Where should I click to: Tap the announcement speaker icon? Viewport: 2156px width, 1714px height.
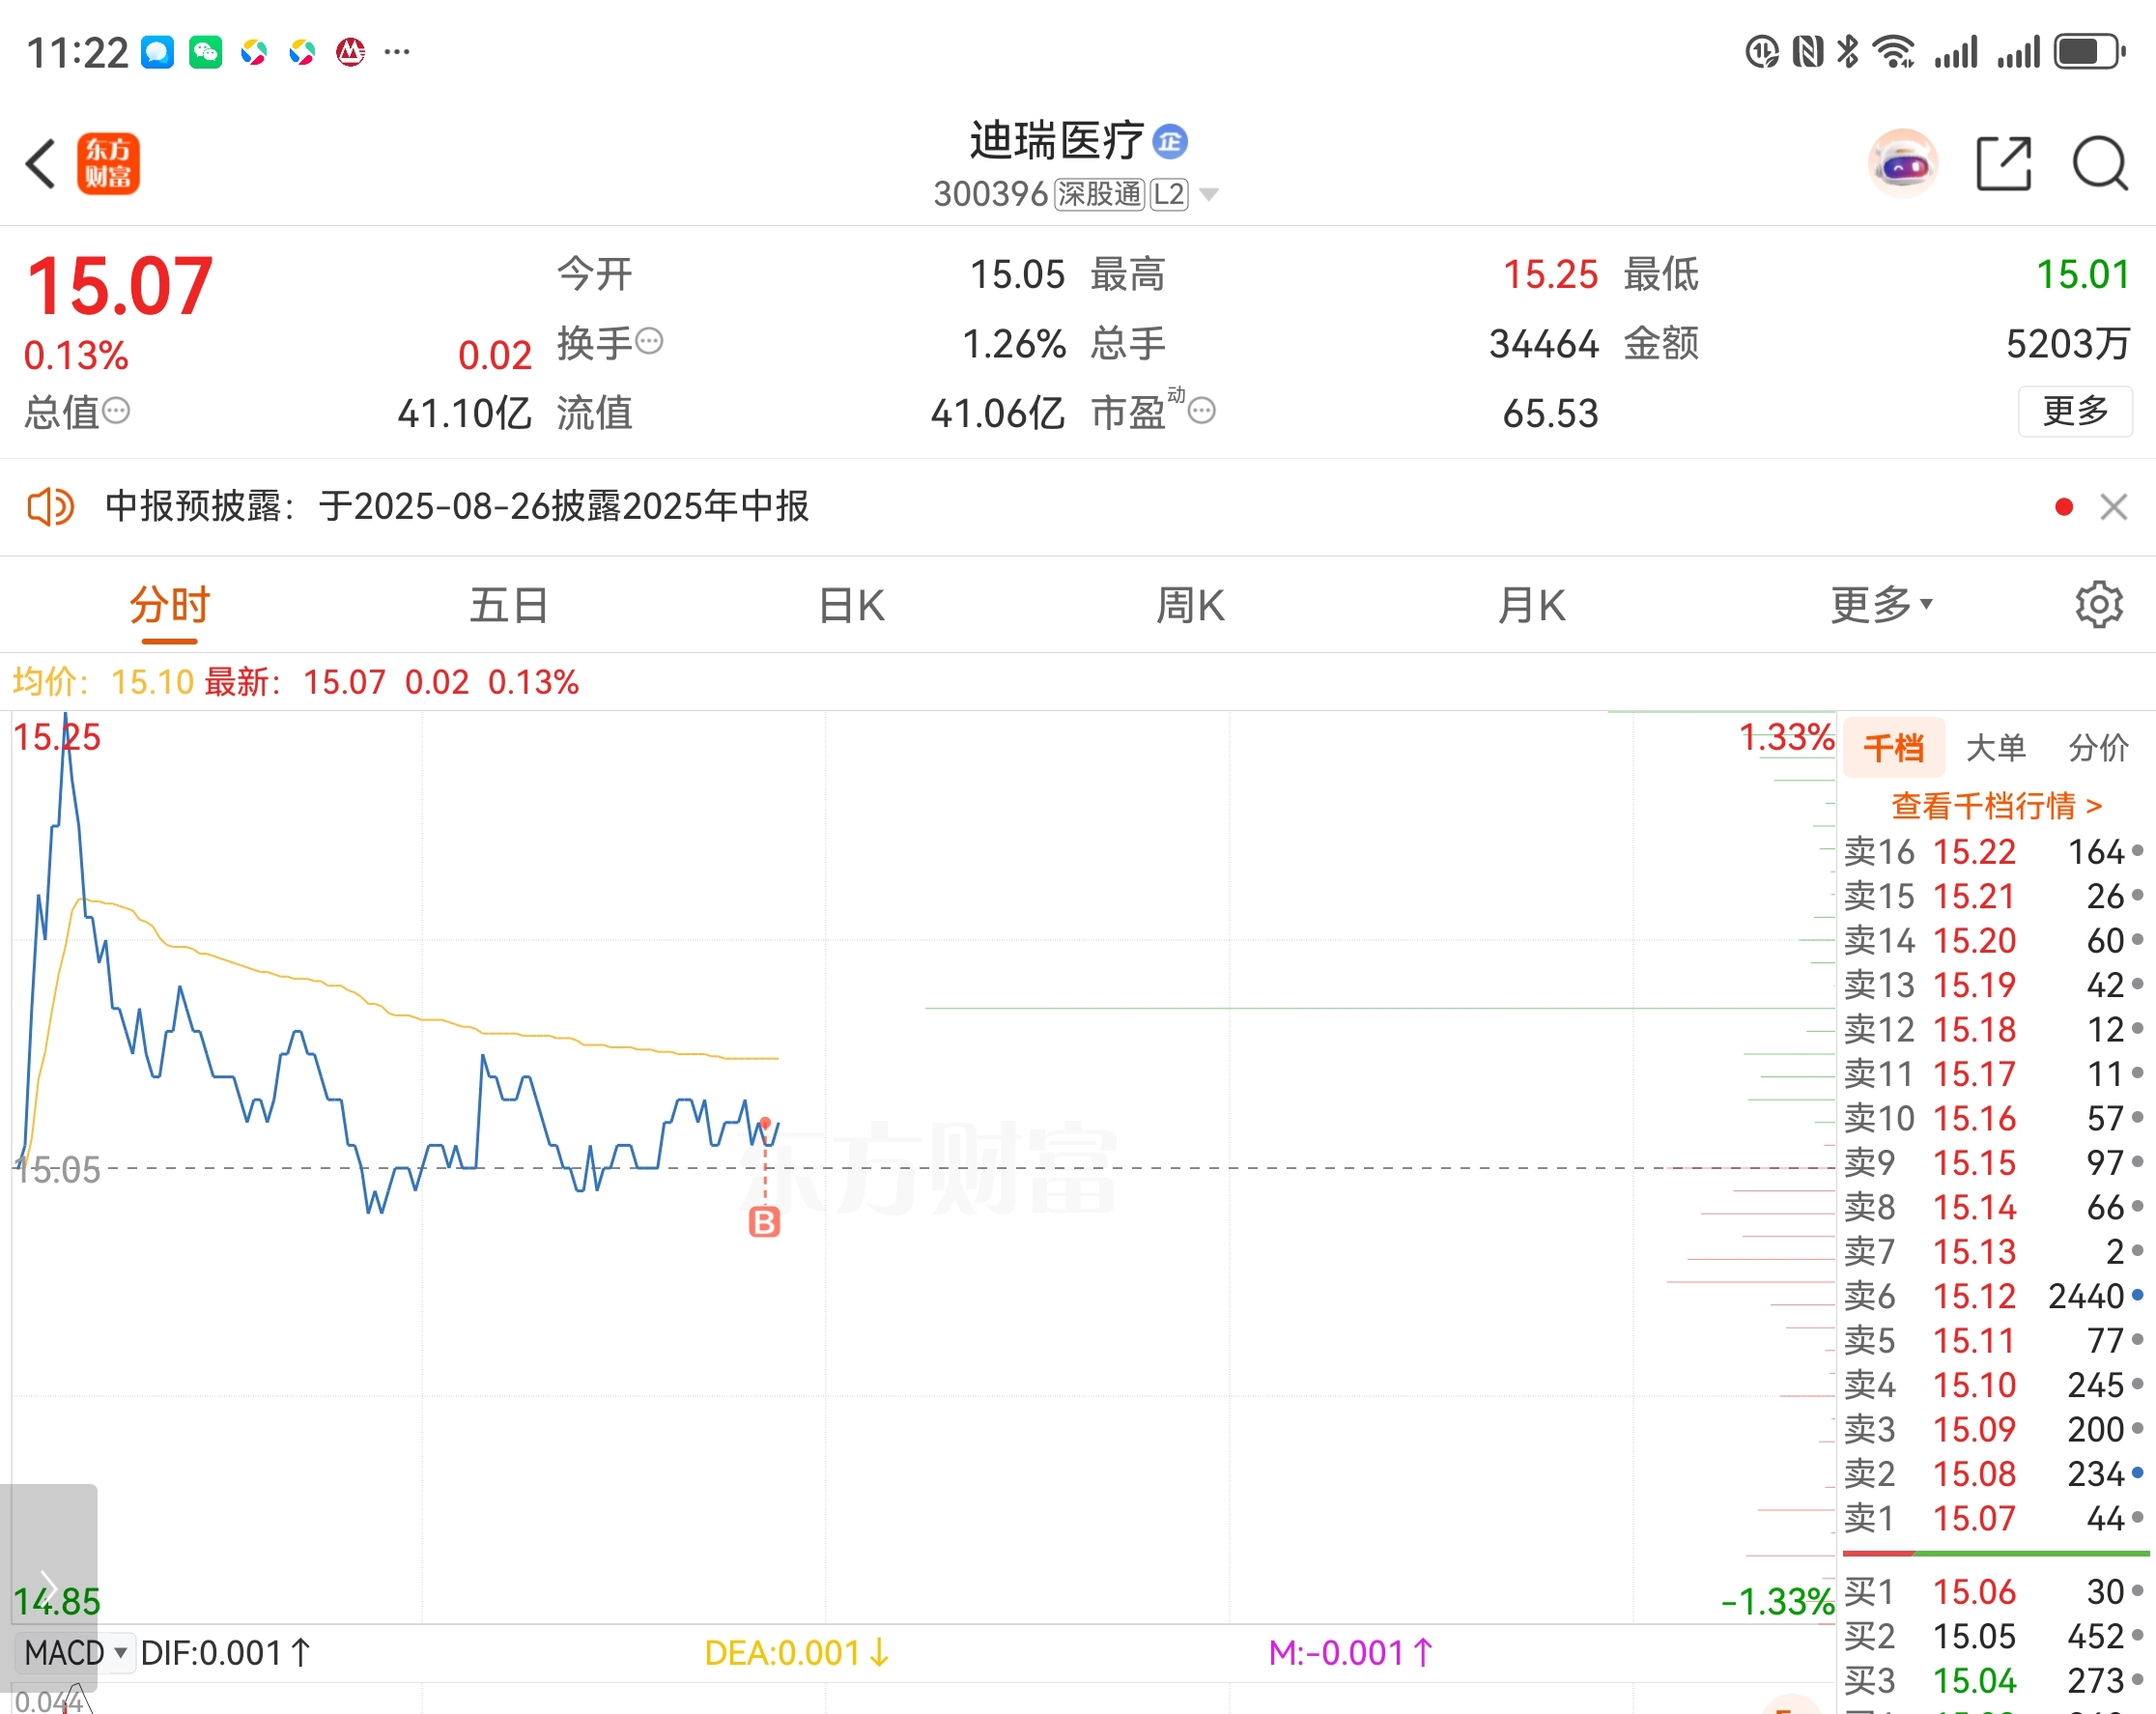tap(50, 507)
